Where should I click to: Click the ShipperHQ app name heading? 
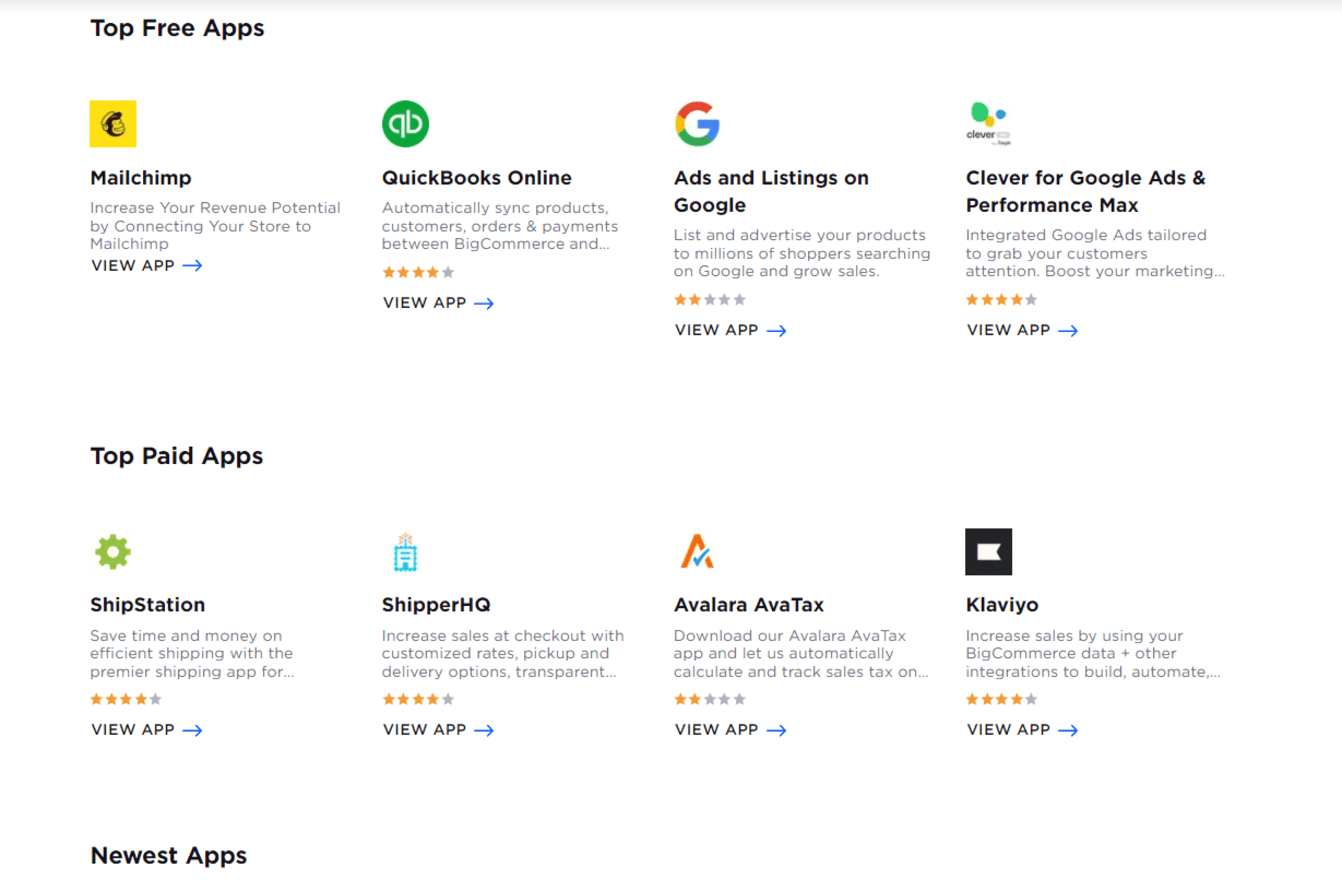pos(434,604)
